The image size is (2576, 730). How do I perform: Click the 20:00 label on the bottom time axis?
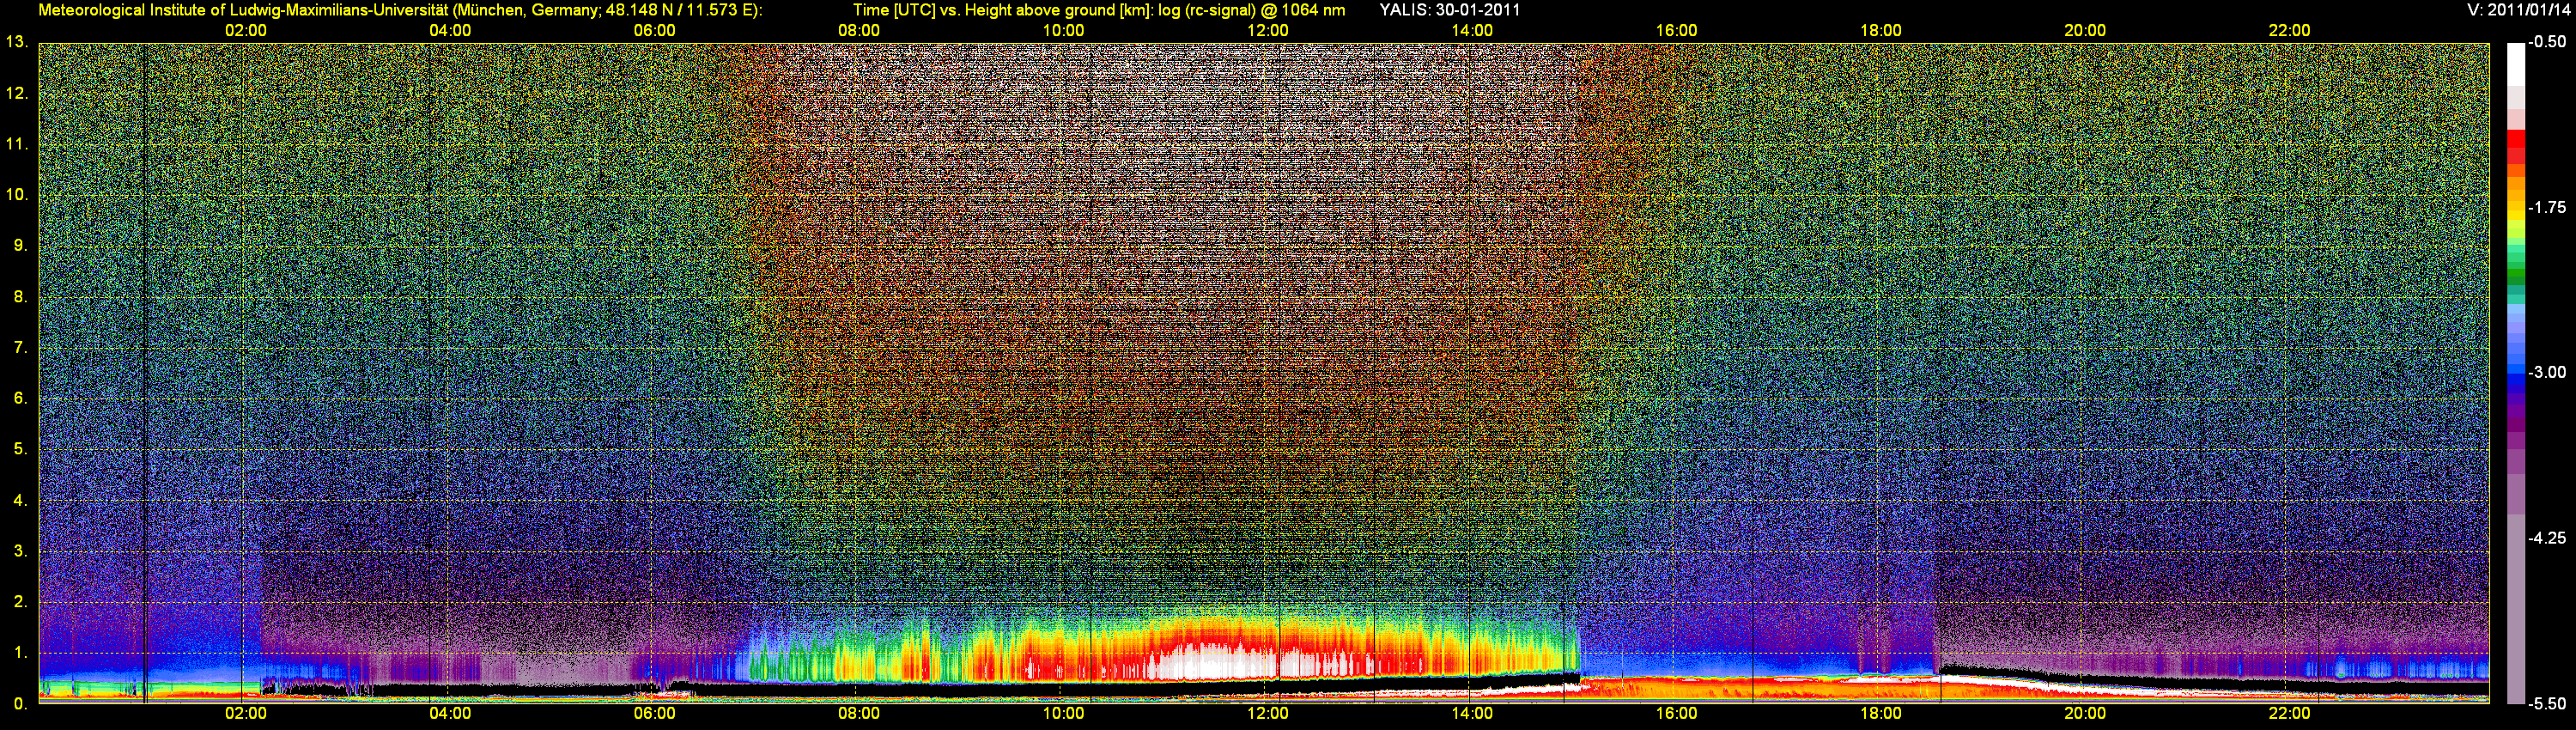(x=2085, y=713)
